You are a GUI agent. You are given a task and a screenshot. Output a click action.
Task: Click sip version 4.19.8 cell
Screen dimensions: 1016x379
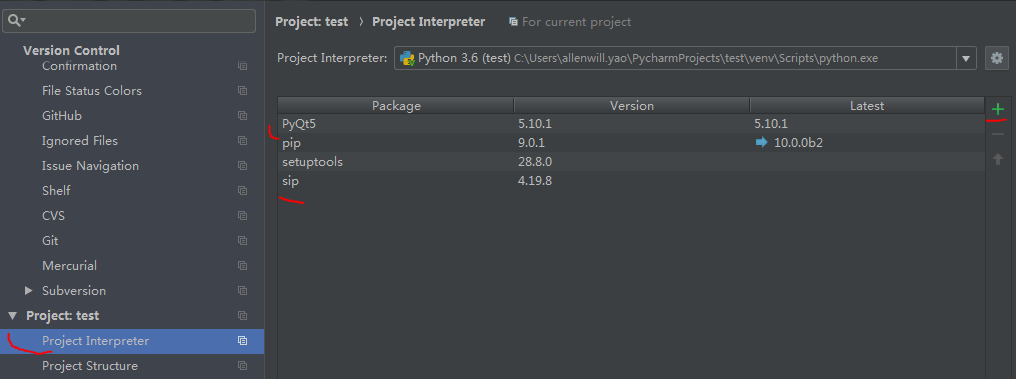(535, 181)
